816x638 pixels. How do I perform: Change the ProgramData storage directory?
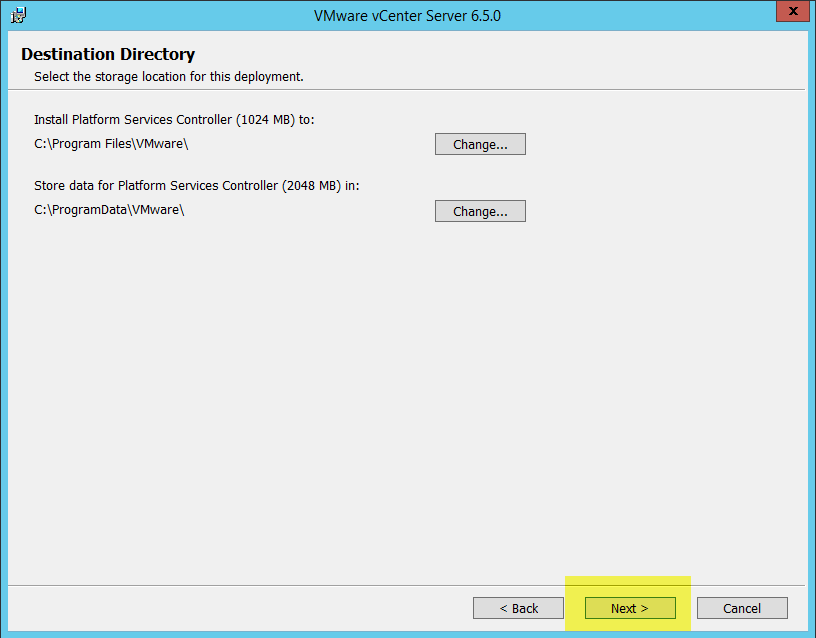point(480,211)
